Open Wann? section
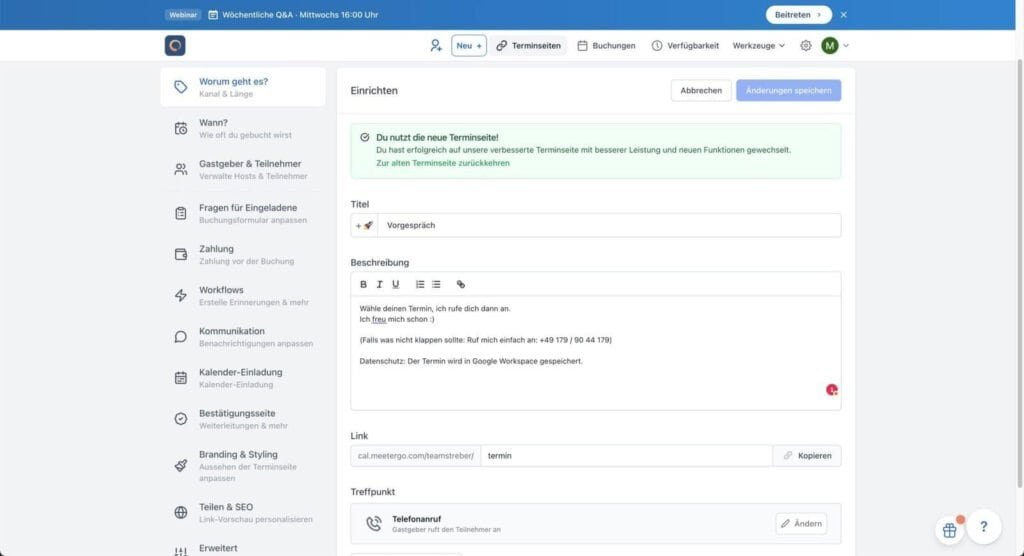 (243, 128)
